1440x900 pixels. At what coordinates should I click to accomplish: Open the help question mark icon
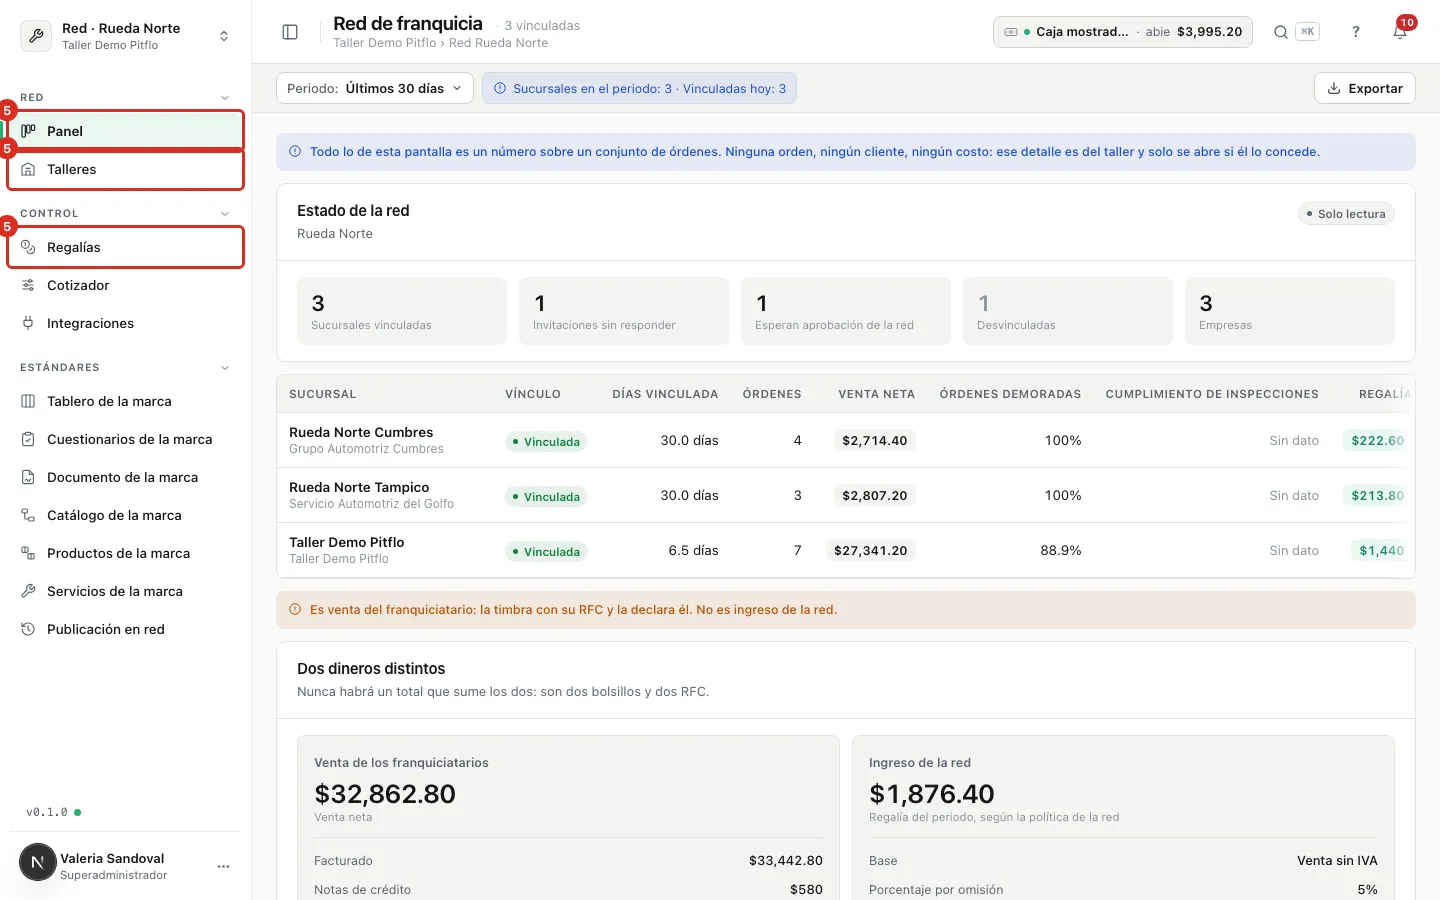[1356, 32]
